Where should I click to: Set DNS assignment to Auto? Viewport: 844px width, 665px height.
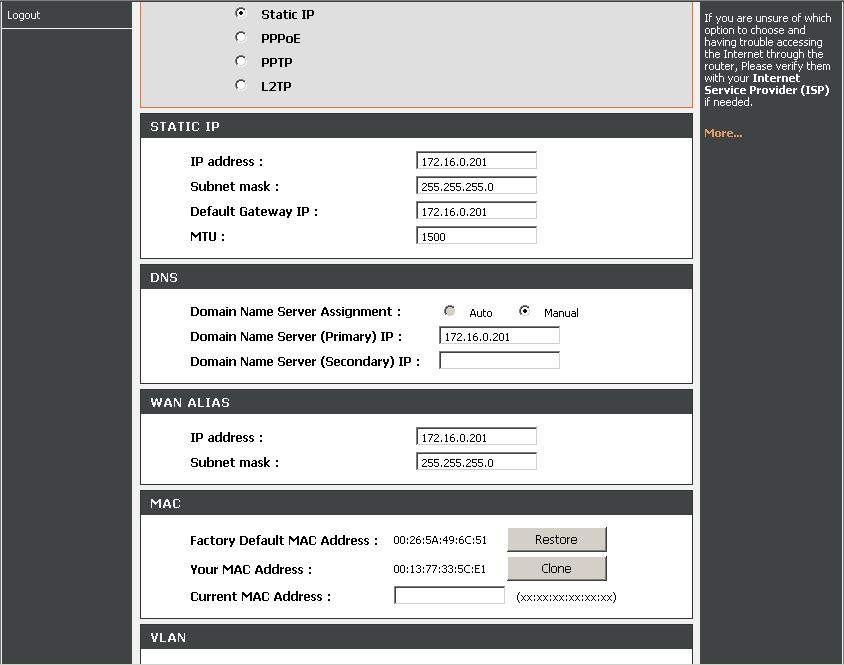click(449, 311)
